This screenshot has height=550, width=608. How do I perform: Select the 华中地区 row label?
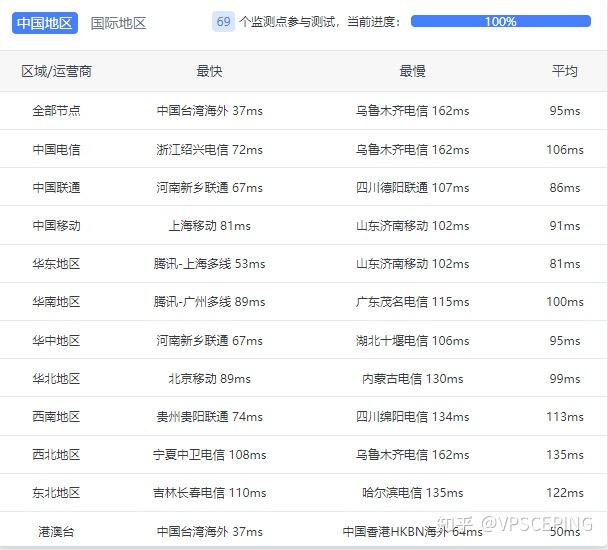point(56,341)
